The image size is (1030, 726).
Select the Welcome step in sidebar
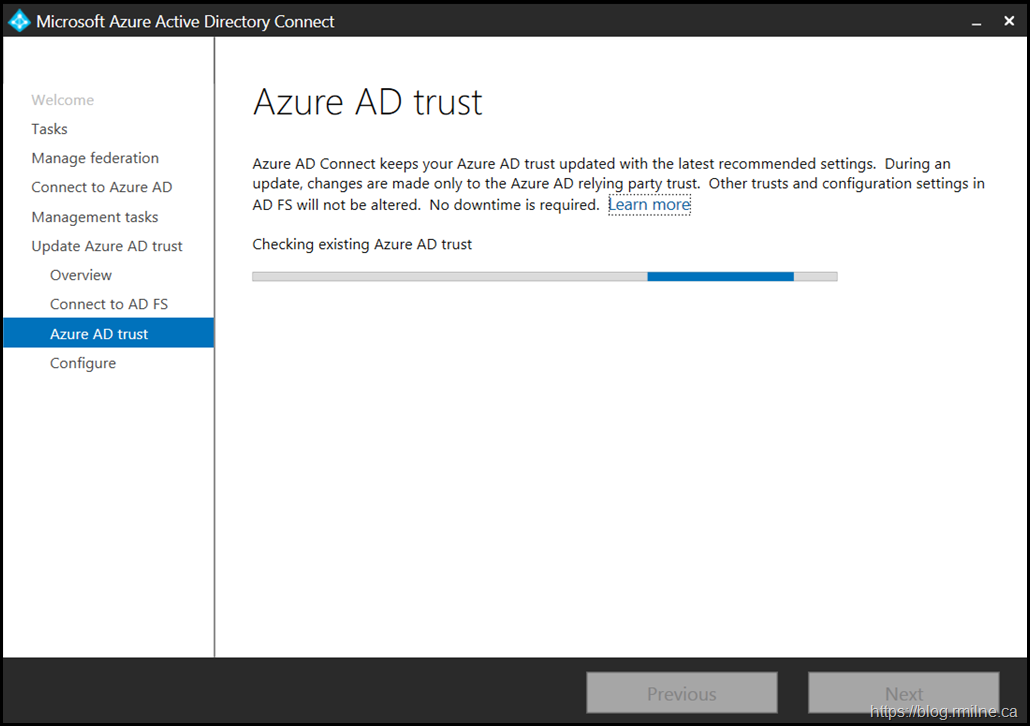(62, 100)
